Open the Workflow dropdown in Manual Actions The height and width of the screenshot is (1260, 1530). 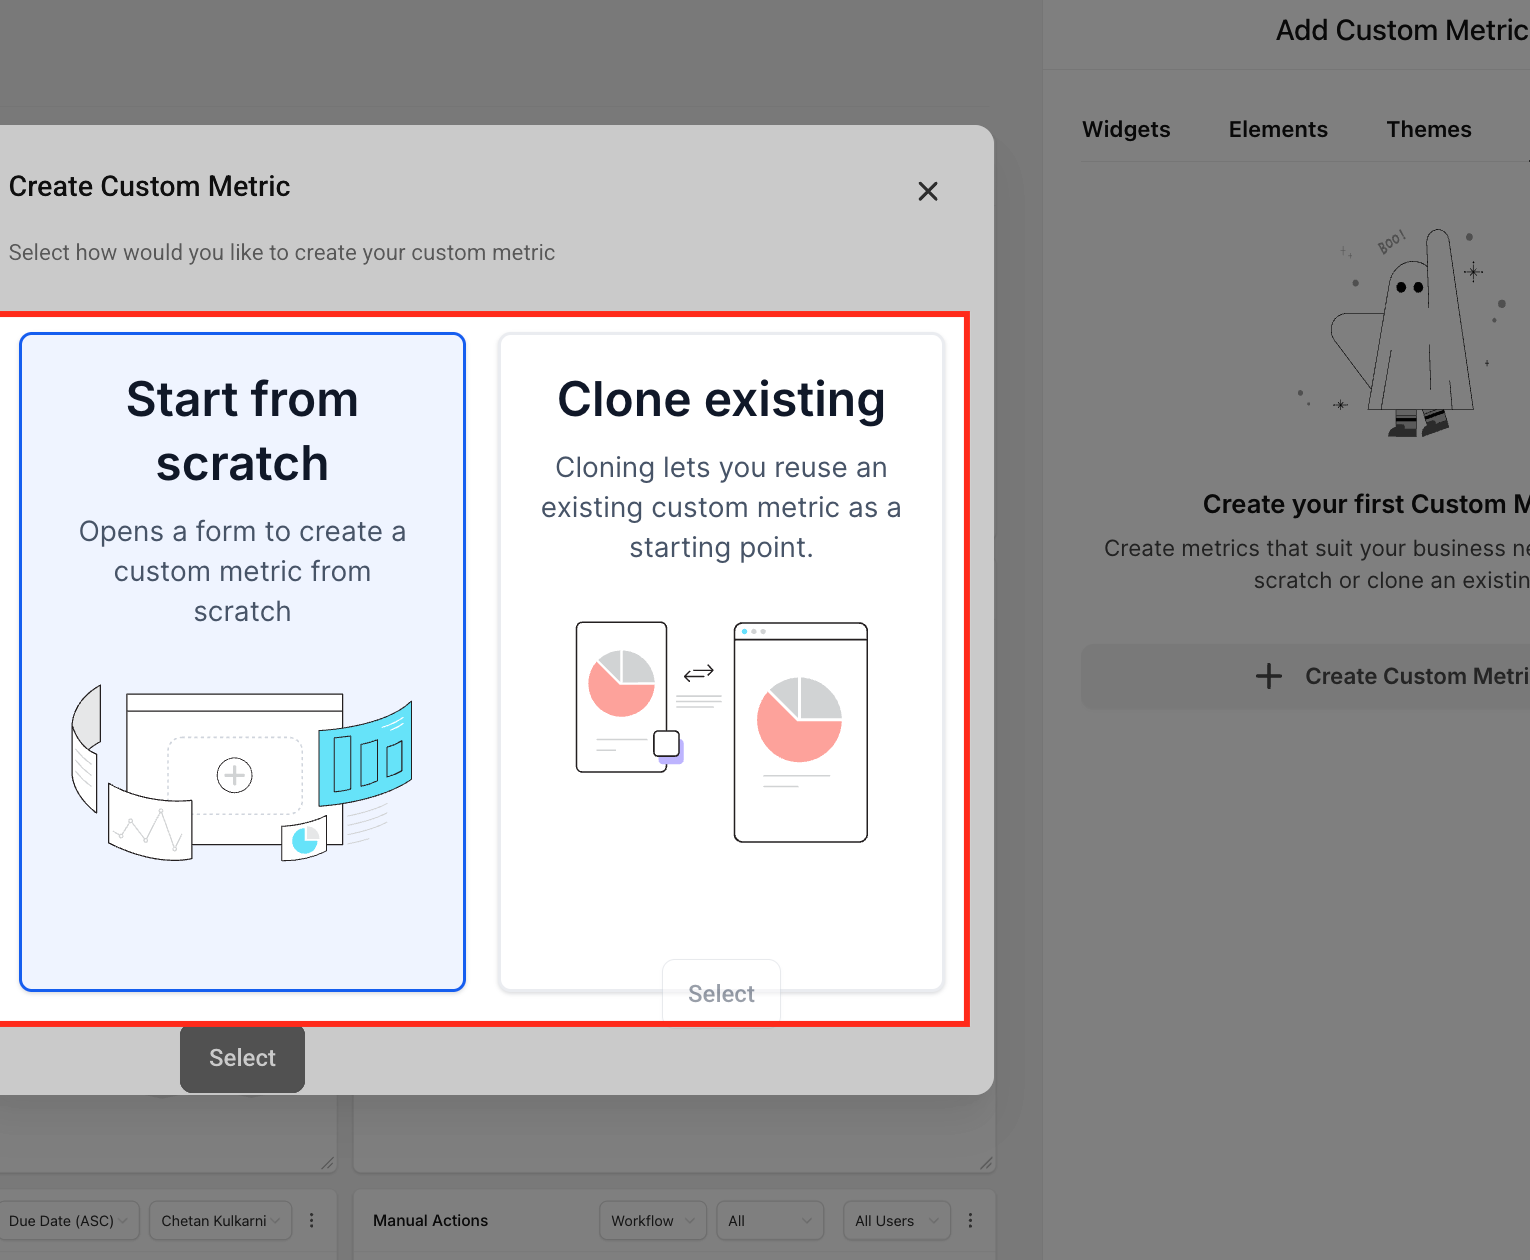(653, 1221)
